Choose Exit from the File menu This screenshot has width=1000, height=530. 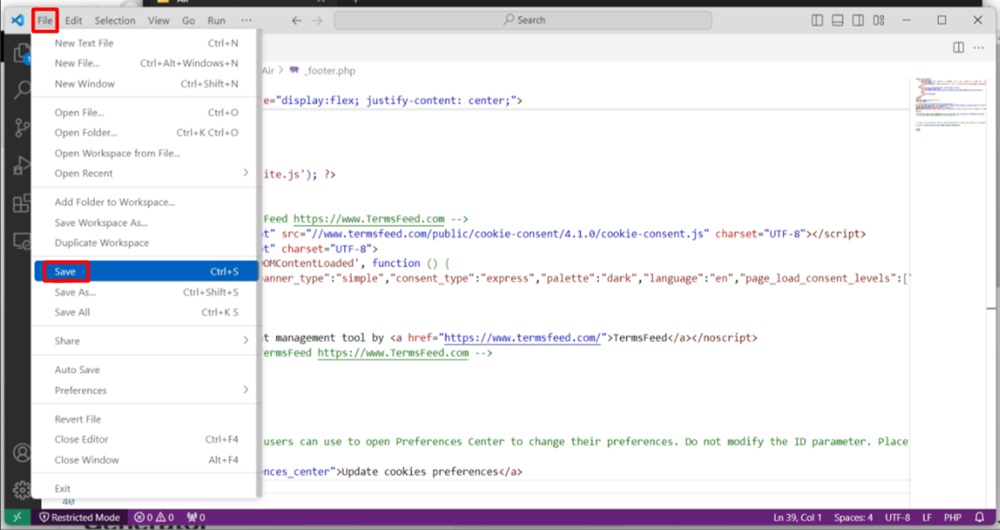click(x=146, y=489)
